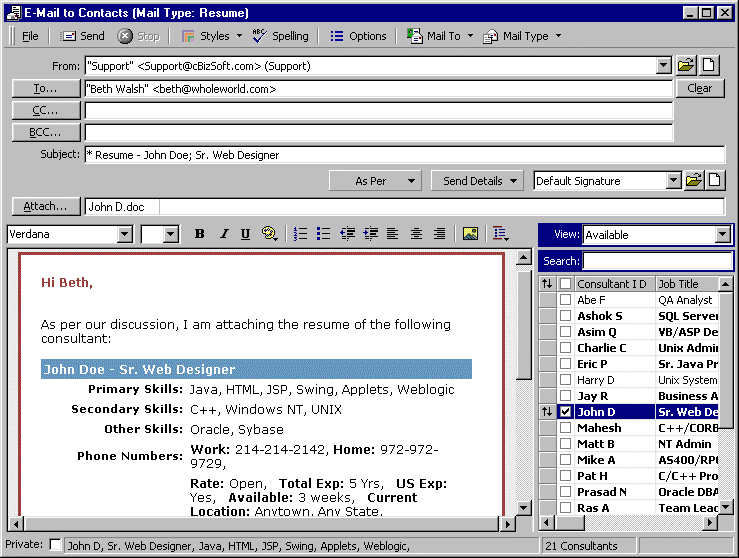Run the Spelling check
Screen dimensions: 739x558
tap(281, 36)
